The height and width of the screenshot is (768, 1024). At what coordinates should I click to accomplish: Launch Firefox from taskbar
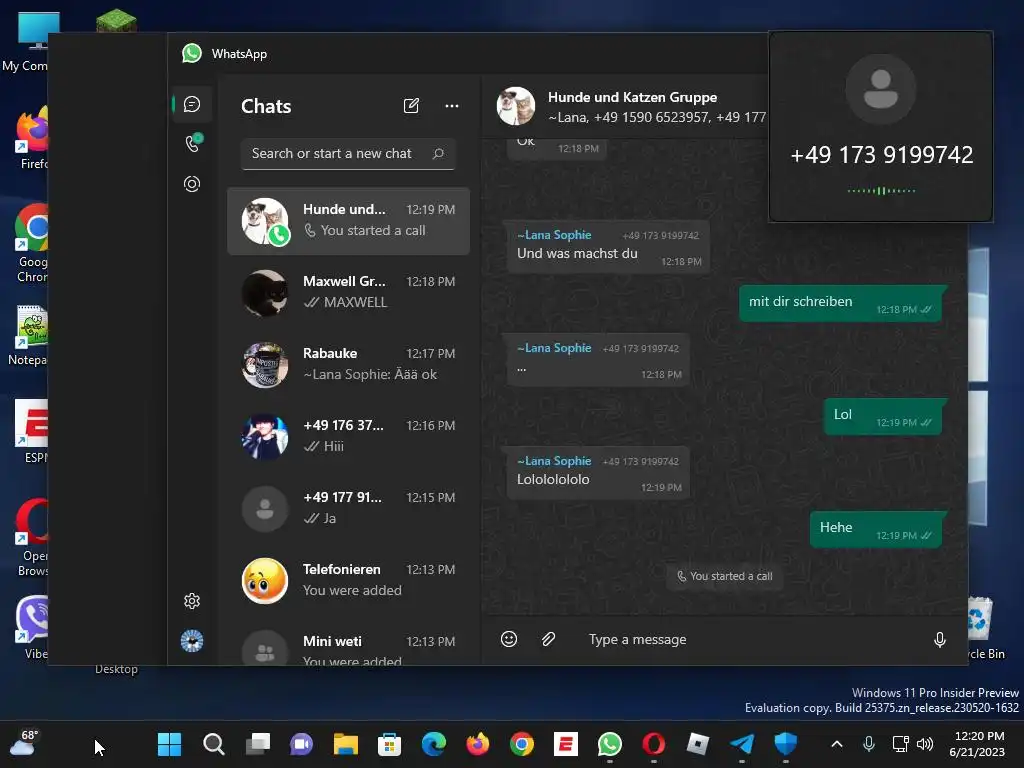pyautogui.click(x=477, y=744)
